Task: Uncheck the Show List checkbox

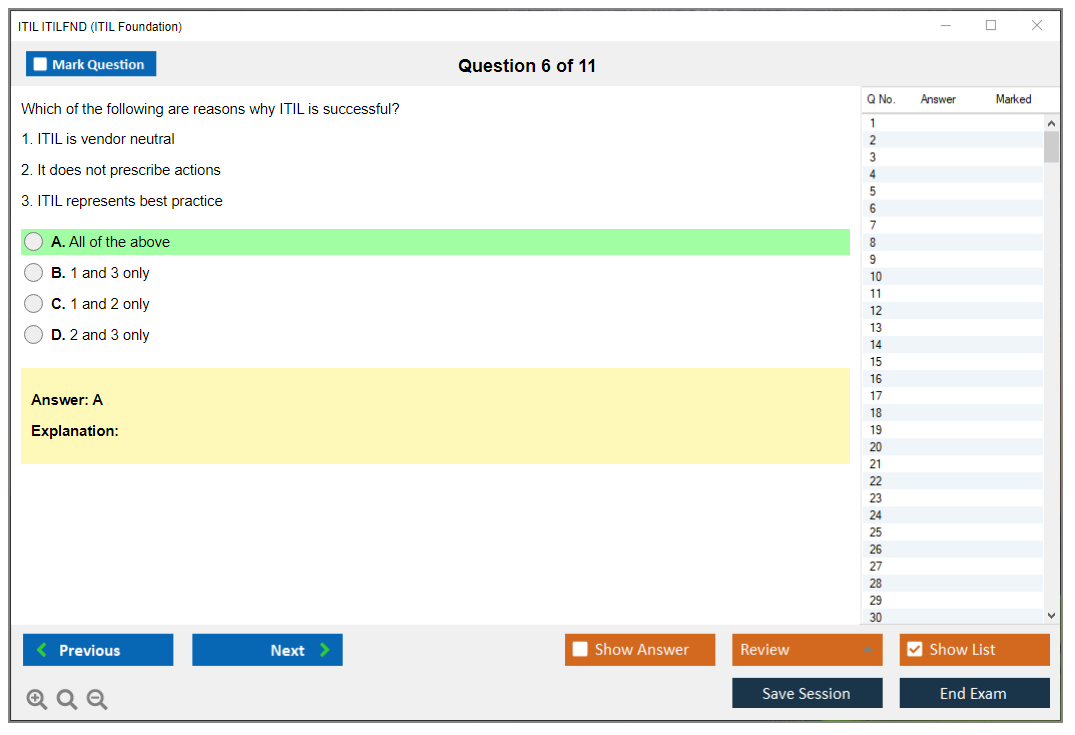Action: [914, 650]
